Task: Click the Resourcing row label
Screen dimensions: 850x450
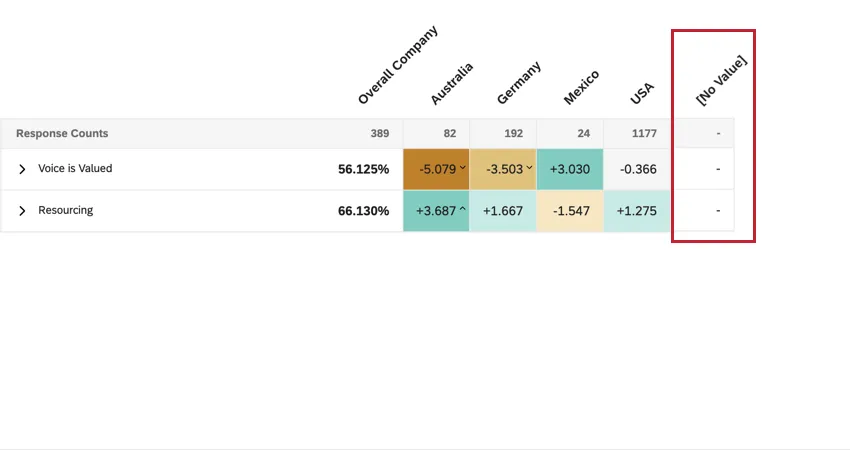Action: click(66, 211)
